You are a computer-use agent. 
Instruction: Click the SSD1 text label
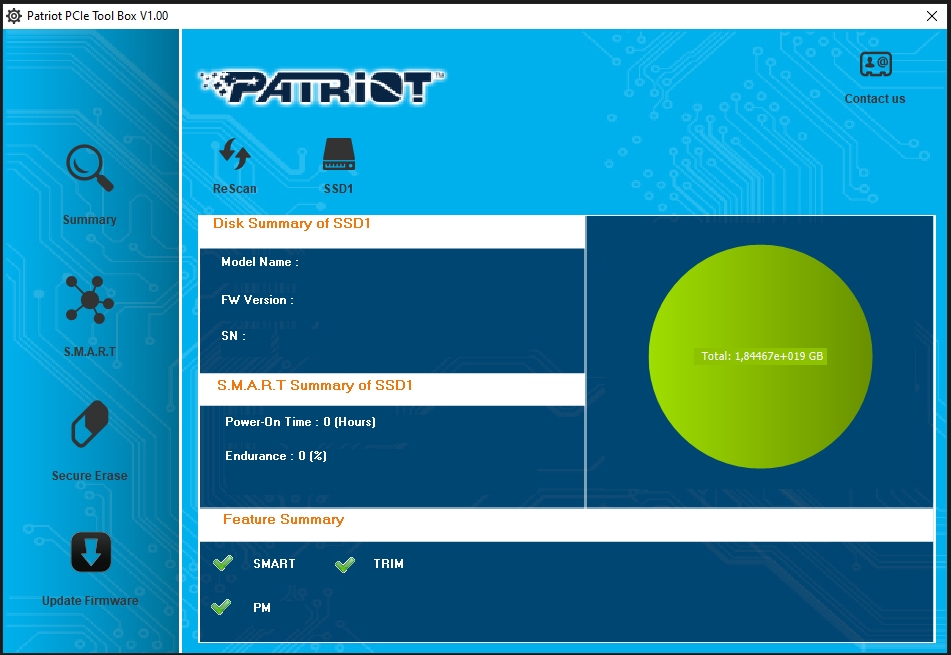(x=338, y=189)
